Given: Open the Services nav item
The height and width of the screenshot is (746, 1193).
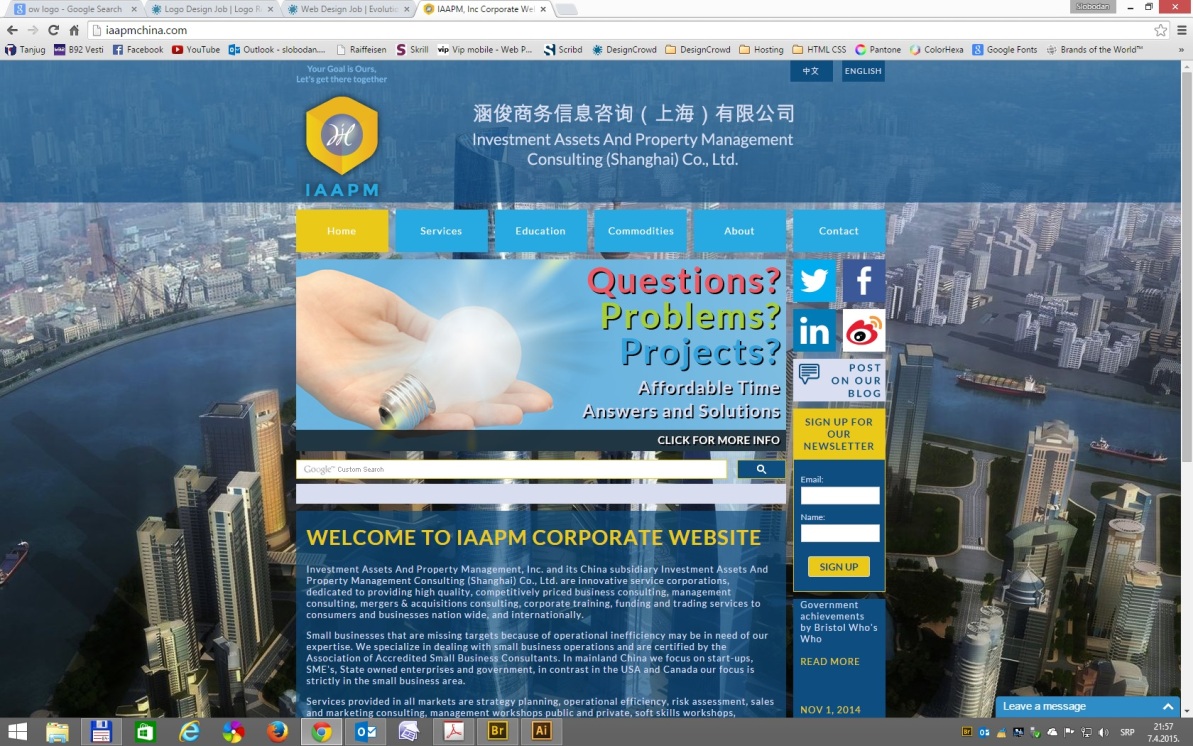Looking at the screenshot, I should 441,231.
